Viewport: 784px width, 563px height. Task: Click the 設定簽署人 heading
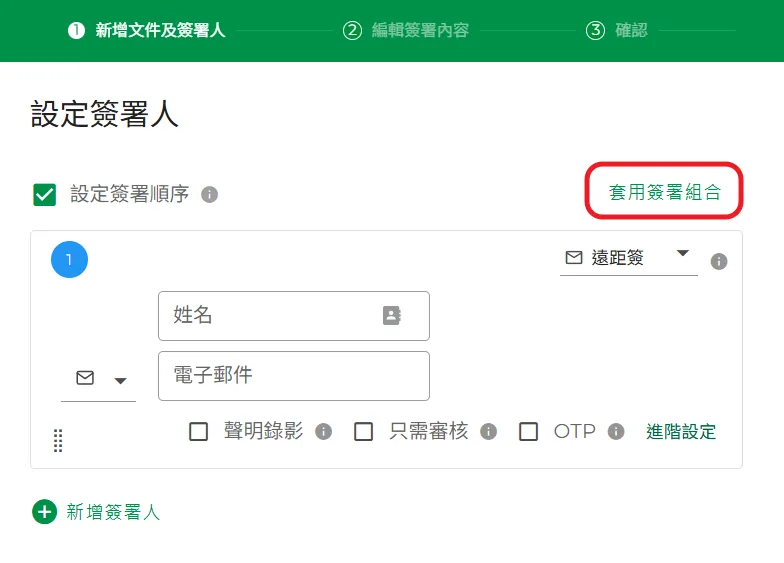tap(104, 114)
